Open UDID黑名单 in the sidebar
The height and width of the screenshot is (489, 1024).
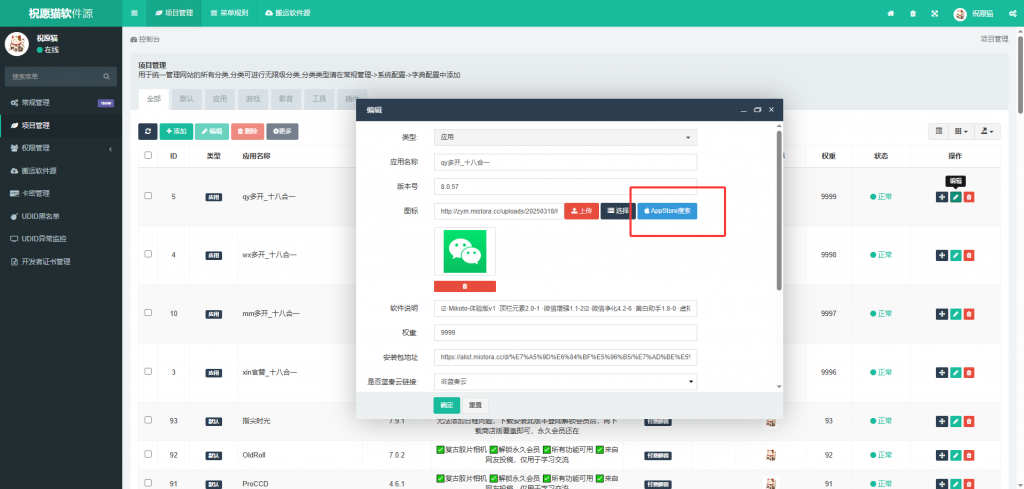(x=61, y=216)
